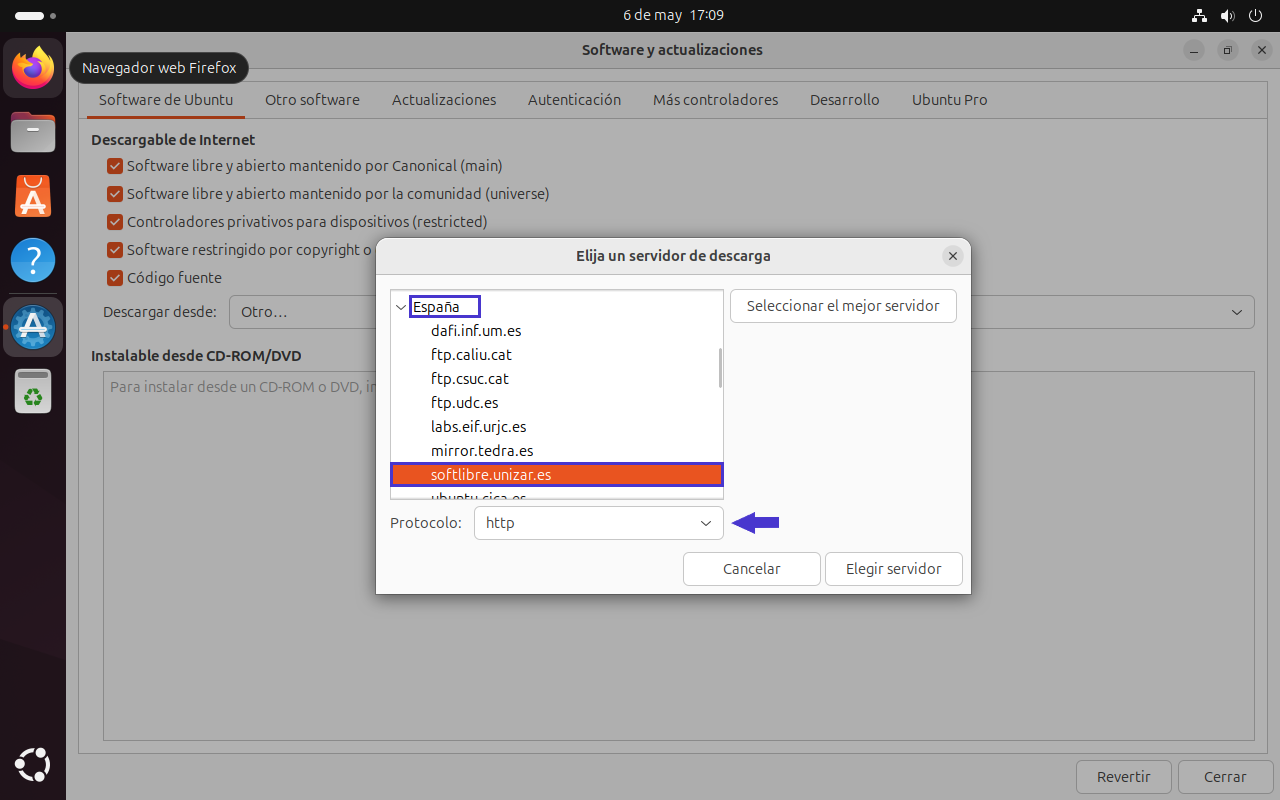Screen dimensions: 1280x800
Task: Click Seleccionar el mejor servidor button
Action: click(x=843, y=306)
